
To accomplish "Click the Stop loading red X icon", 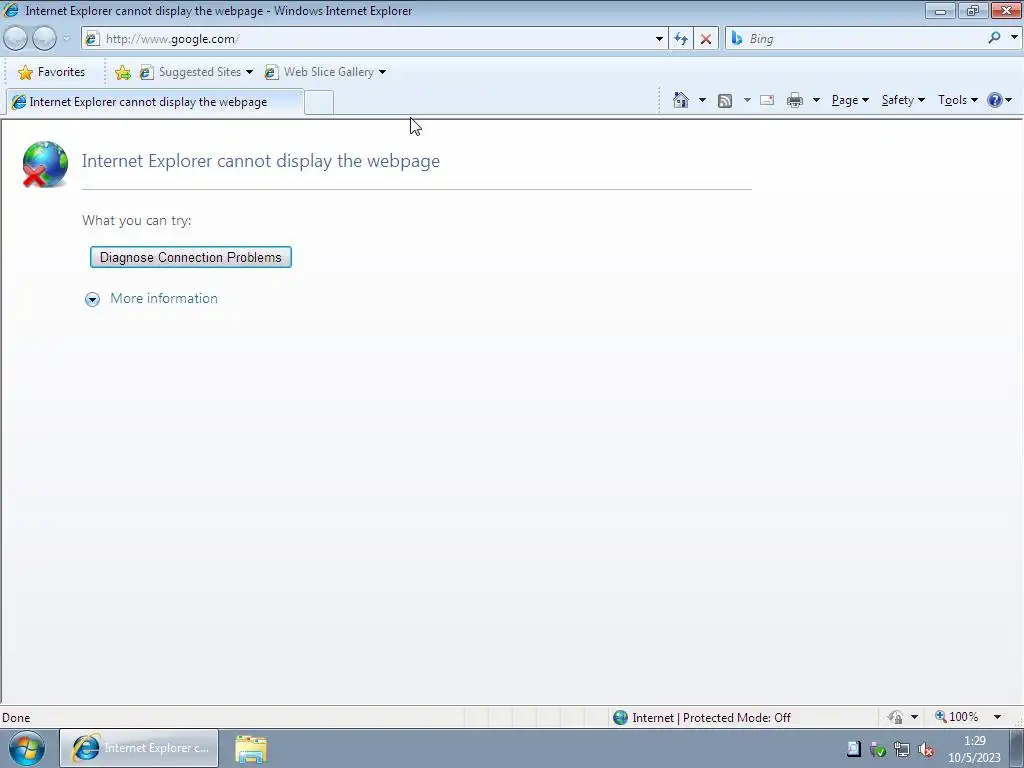I will [x=706, y=39].
